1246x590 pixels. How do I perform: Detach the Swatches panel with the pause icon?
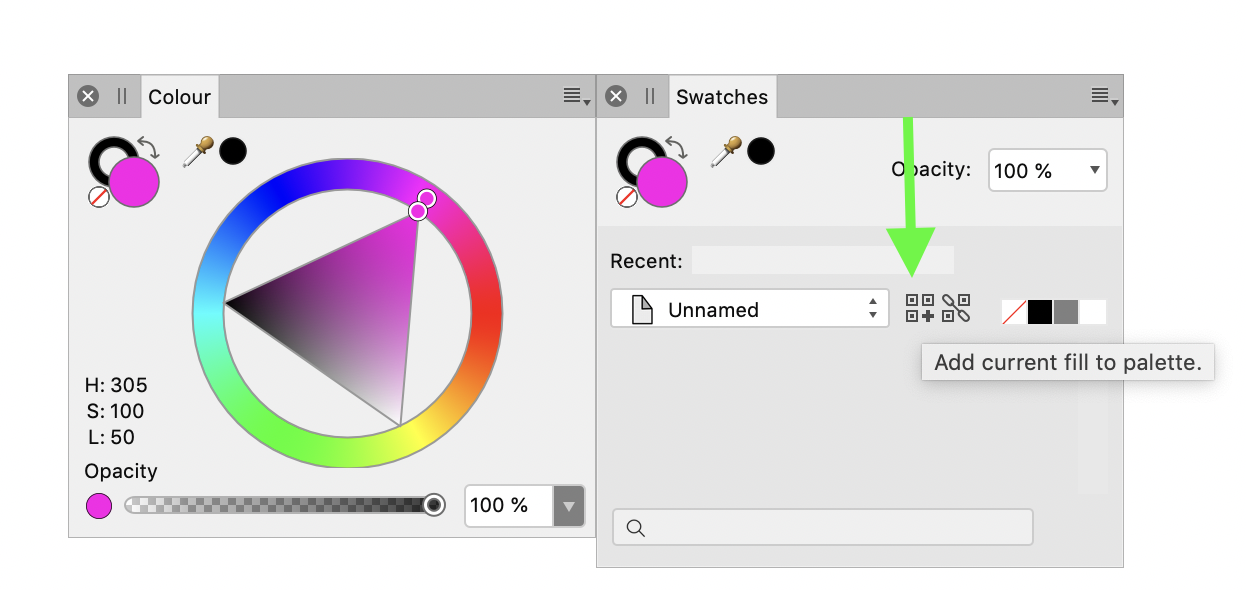coord(648,96)
